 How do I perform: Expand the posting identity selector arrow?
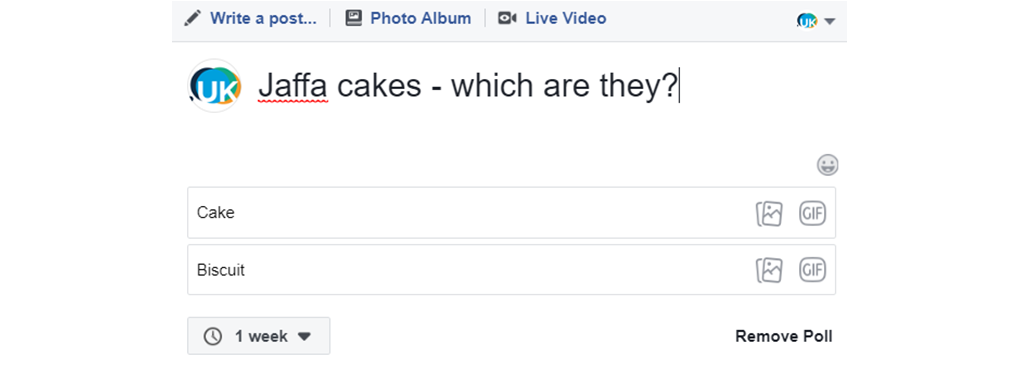[x=829, y=21]
